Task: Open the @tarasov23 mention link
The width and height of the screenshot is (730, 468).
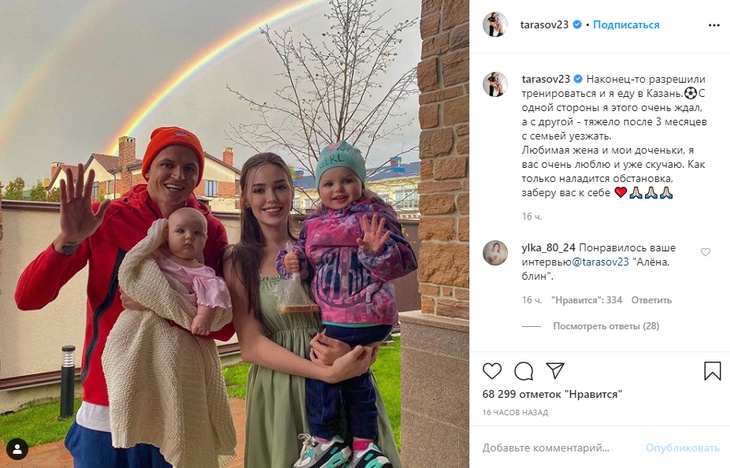Action: [600, 262]
